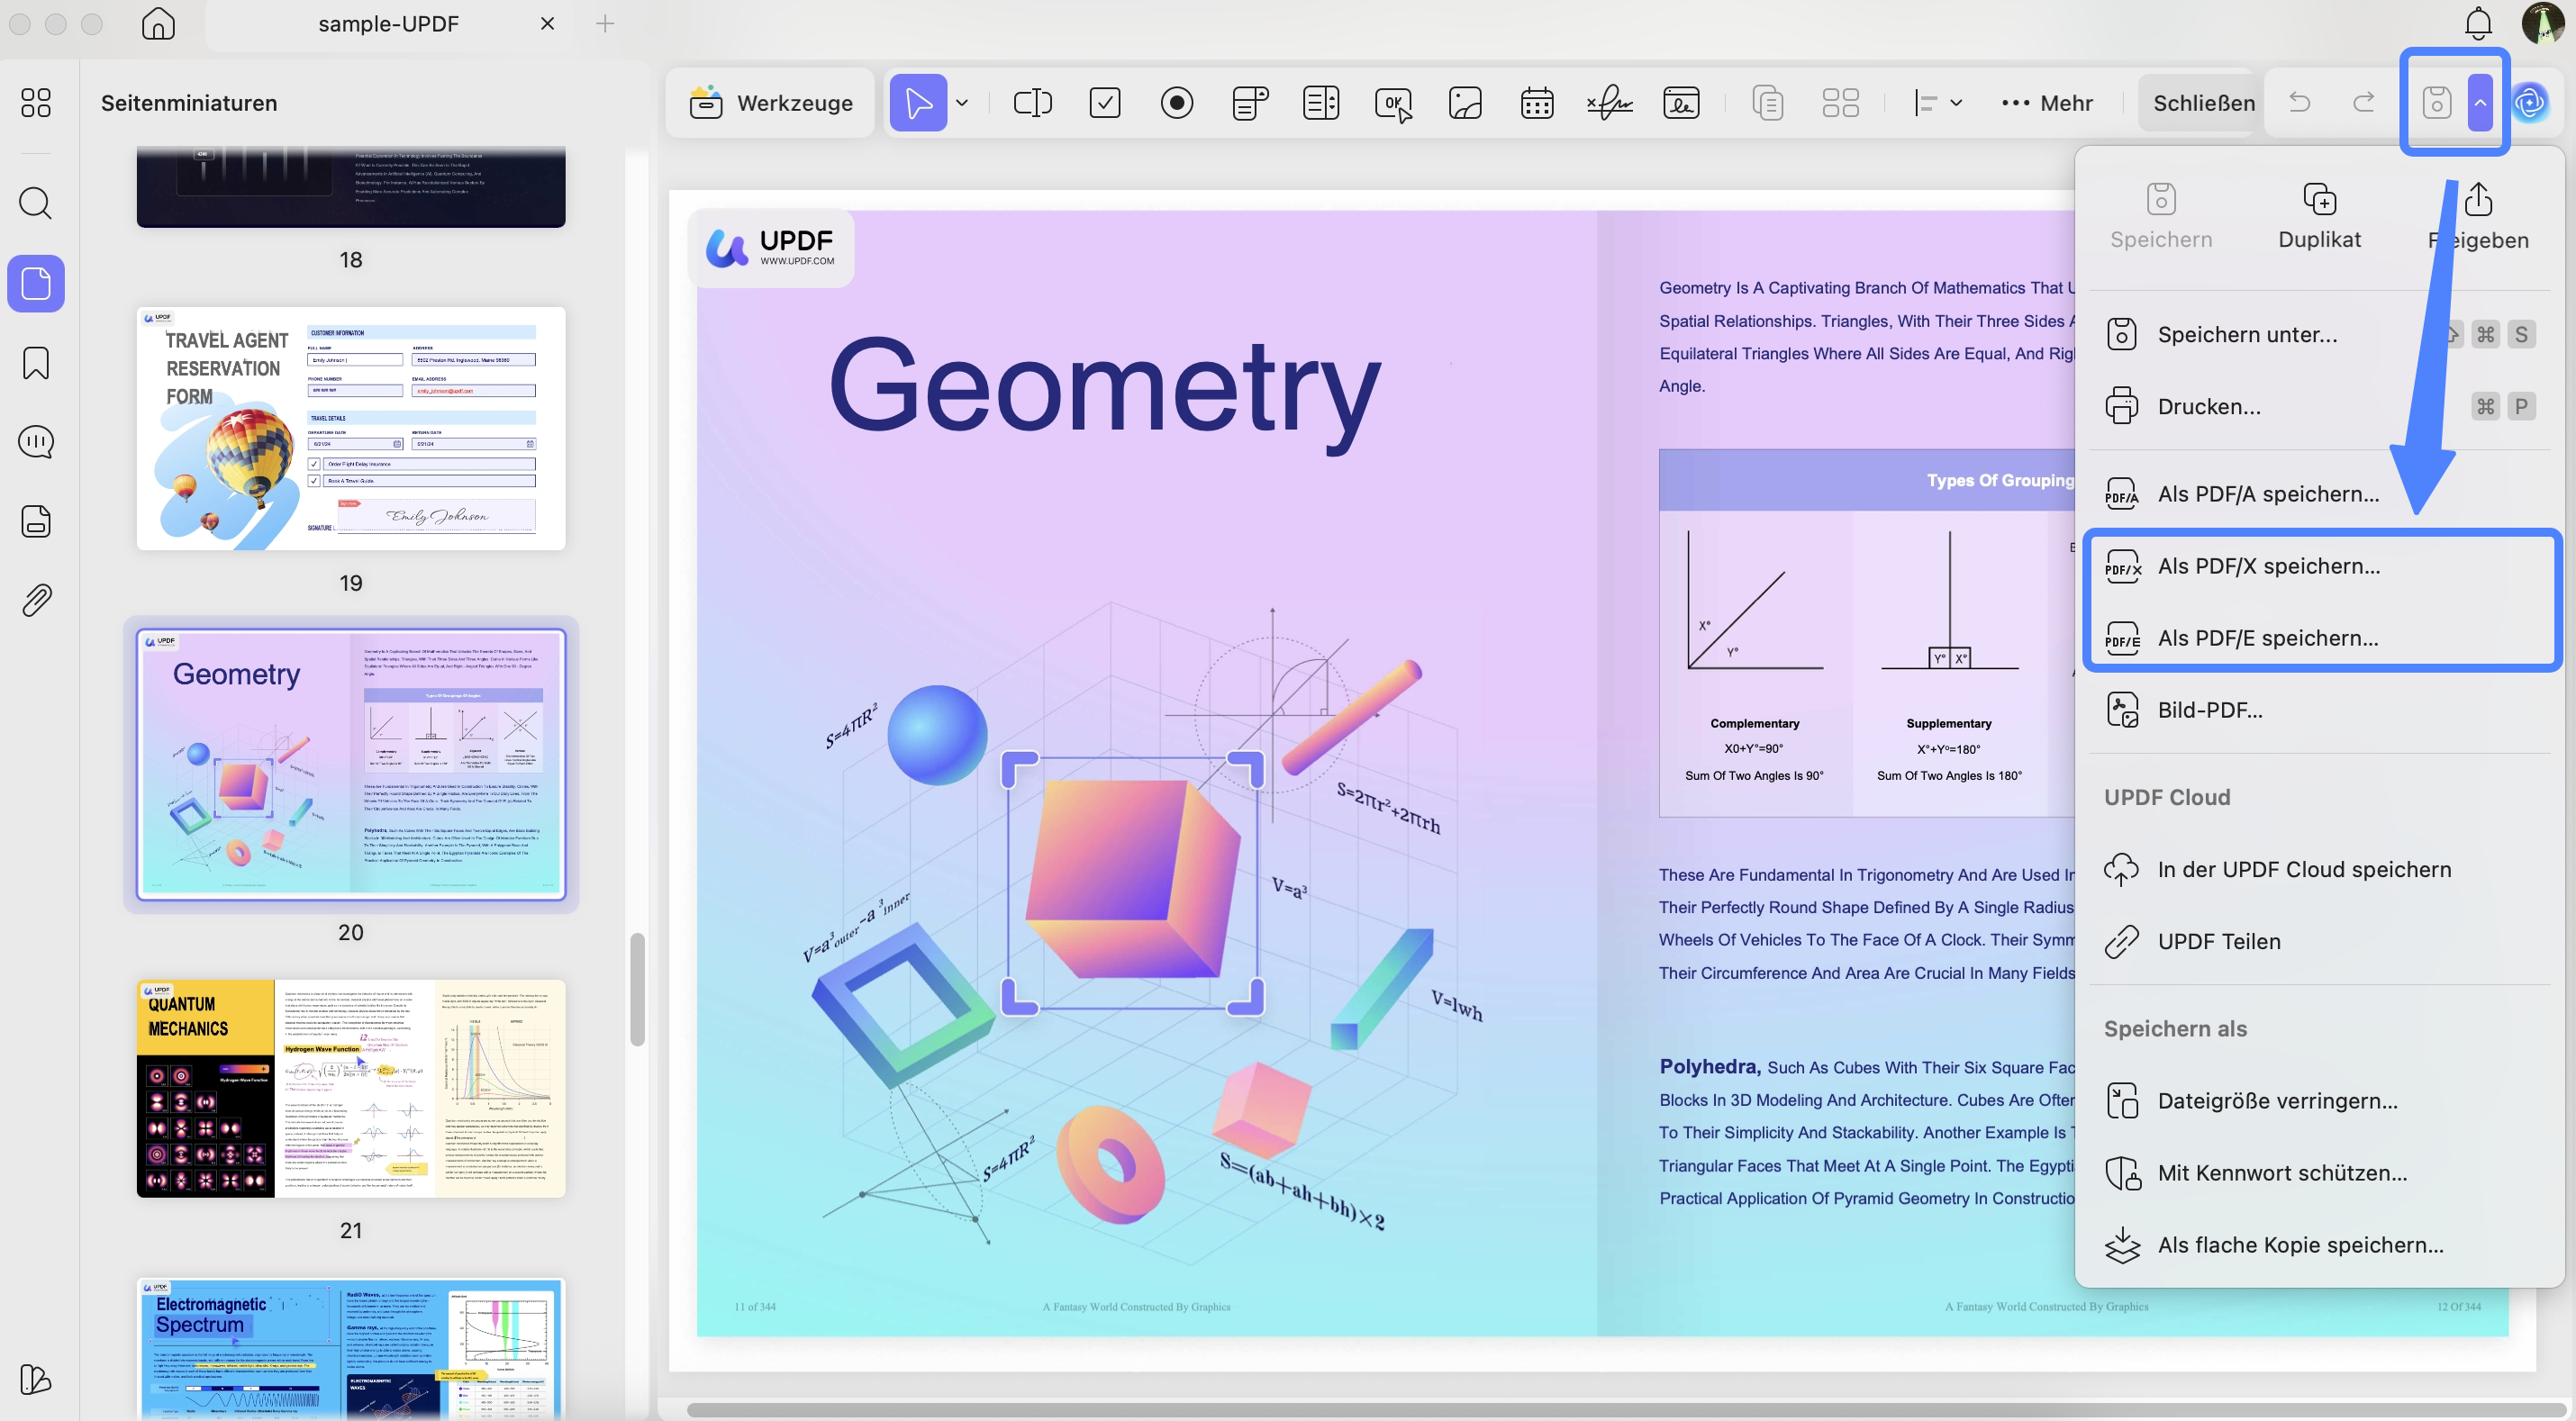Click the Schließen button
Image resolution: width=2576 pixels, height=1421 pixels.
[2203, 103]
